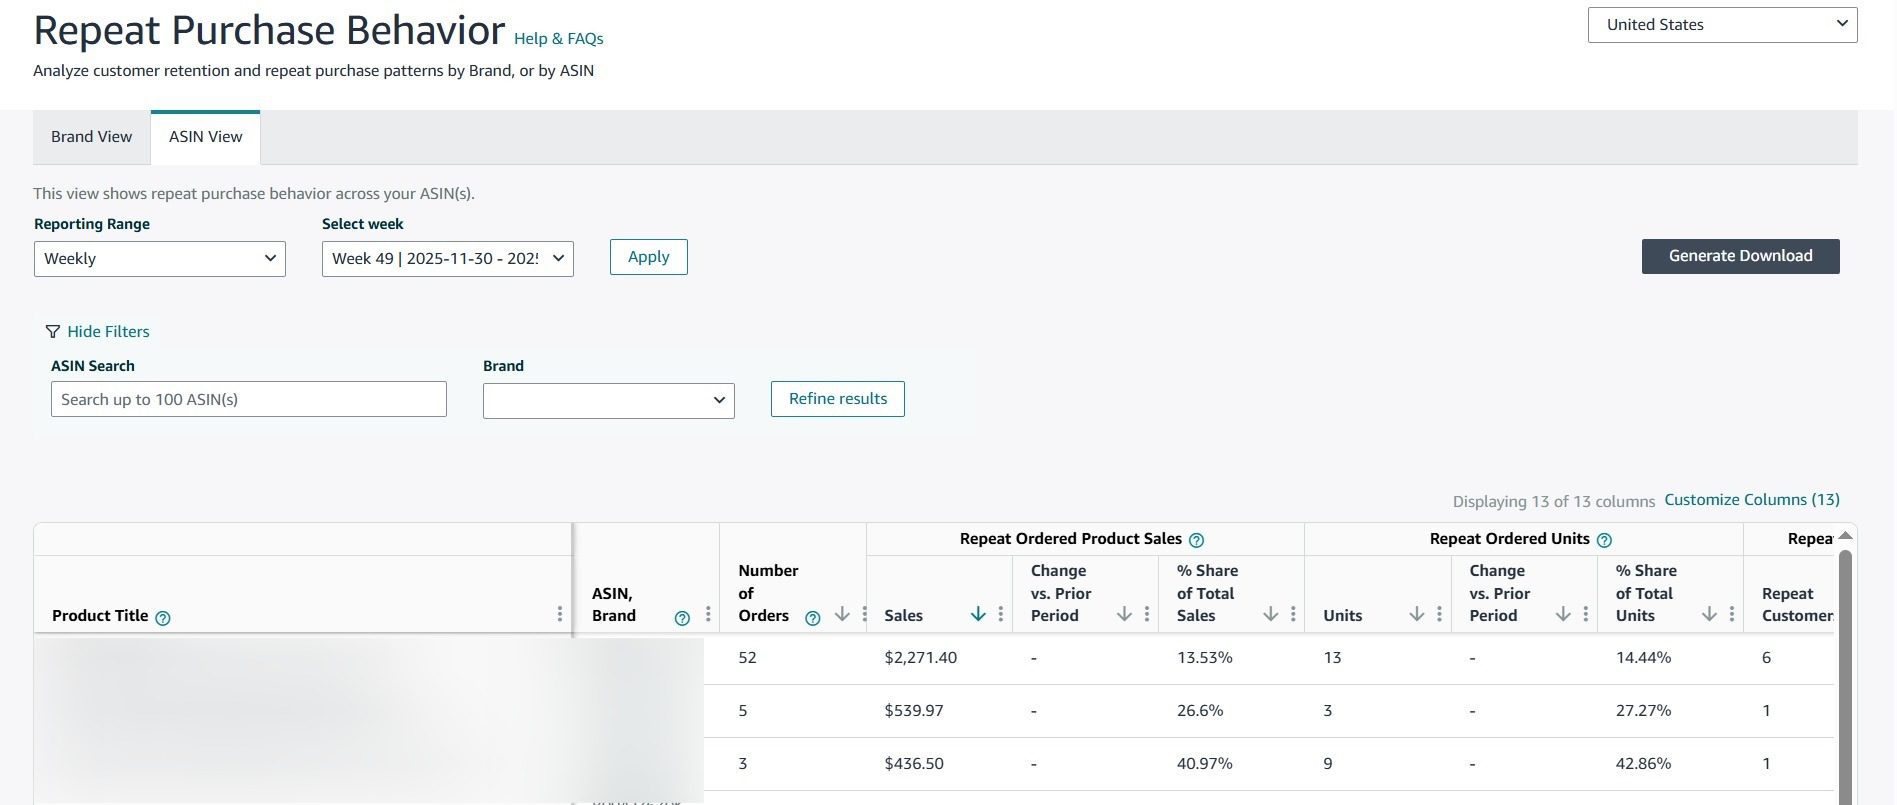
Task: Open Sales Change vs. Prior Period menu dots
Action: pyautogui.click(x=1146, y=614)
